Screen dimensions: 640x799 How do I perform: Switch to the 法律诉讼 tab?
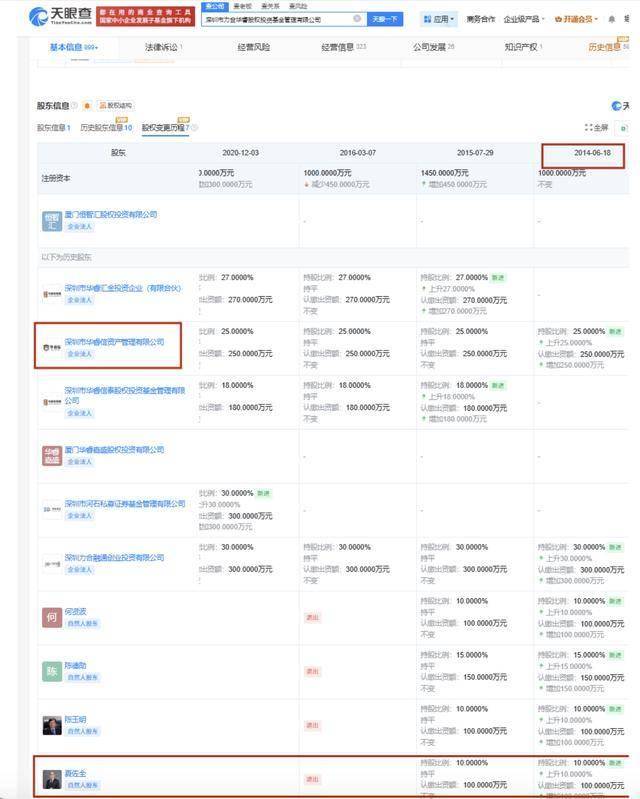[x=164, y=47]
